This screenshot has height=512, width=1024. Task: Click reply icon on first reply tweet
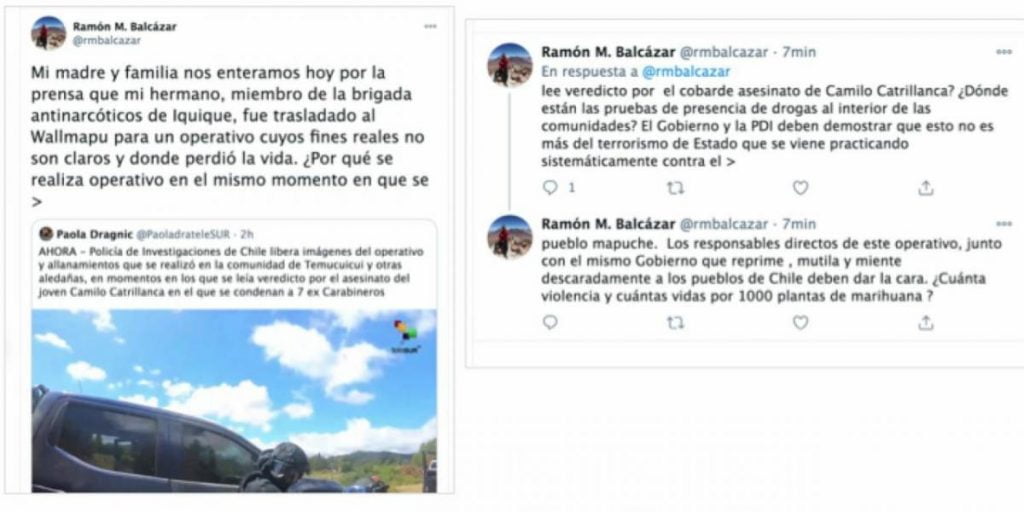(x=551, y=188)
